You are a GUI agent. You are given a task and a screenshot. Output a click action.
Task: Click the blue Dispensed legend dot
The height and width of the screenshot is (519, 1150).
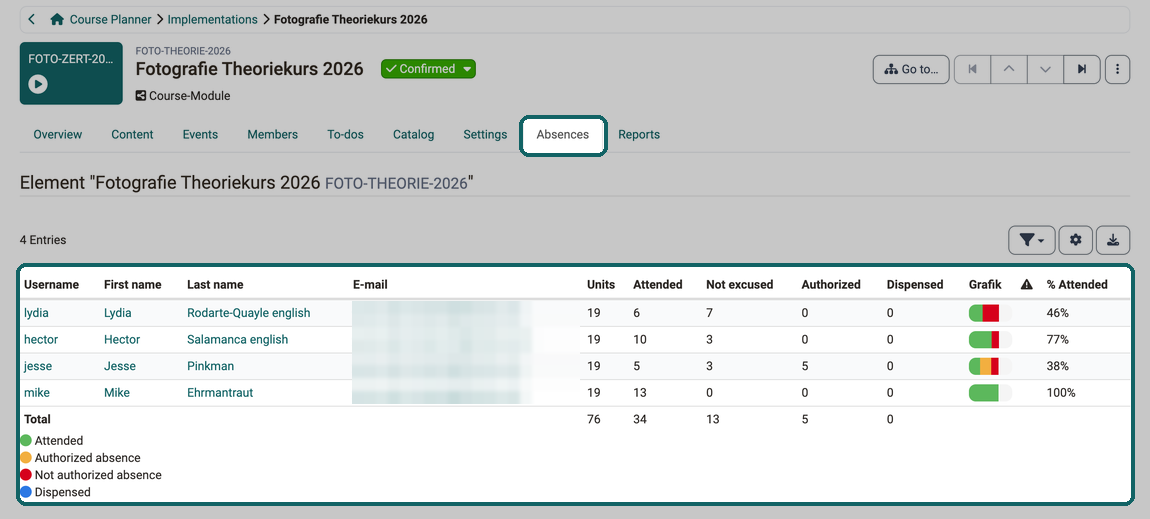click(x=26, y=493)
